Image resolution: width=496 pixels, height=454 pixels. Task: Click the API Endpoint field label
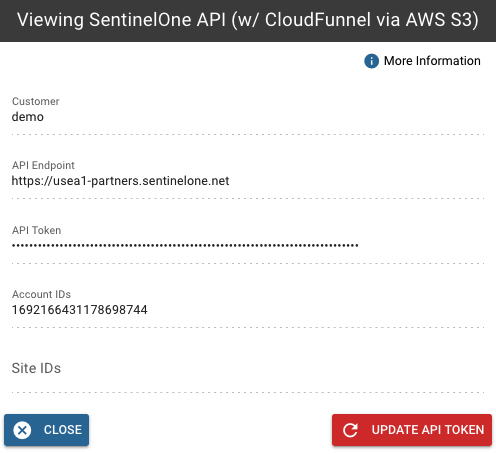pos(43,165)
